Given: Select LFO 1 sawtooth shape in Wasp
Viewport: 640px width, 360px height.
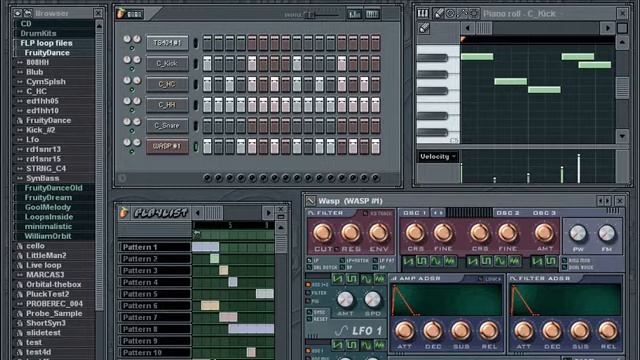Looking at the screenshot, I should point(337,279).
